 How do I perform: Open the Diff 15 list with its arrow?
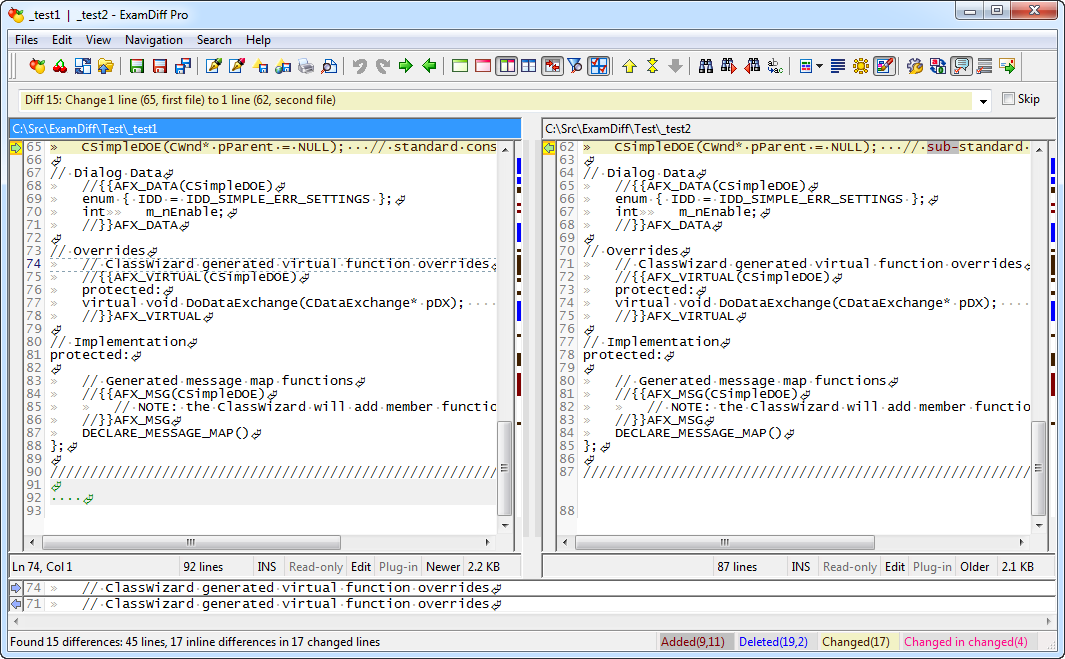point(983,101)
